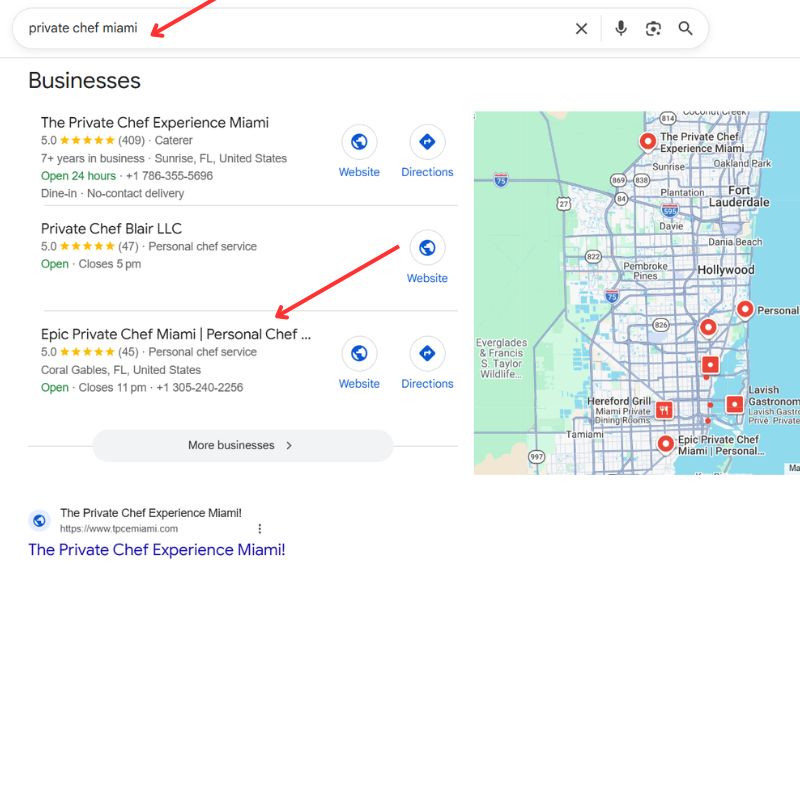Open The Private Chef Experience Miami! blue result link
This screenshot has height=800, width=800.
pos(157,550)
